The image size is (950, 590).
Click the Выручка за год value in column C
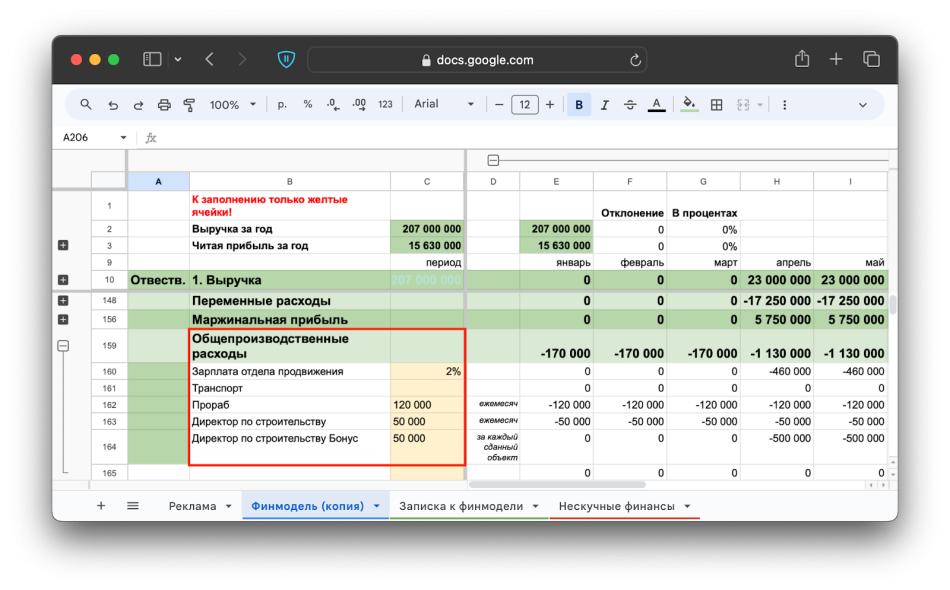point(427,229)
